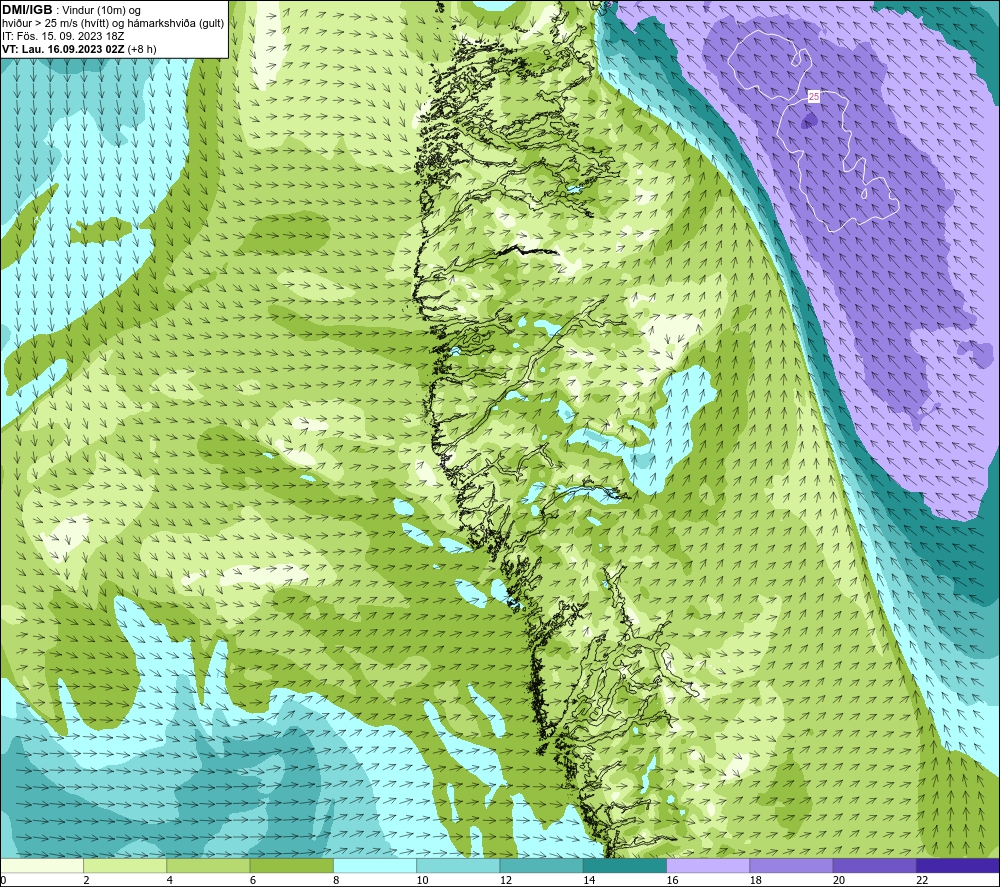Click the 8–10 m/s light cyan swatch
The height and width of the screenshot is (887, 1000).
[x=375, y=865]
